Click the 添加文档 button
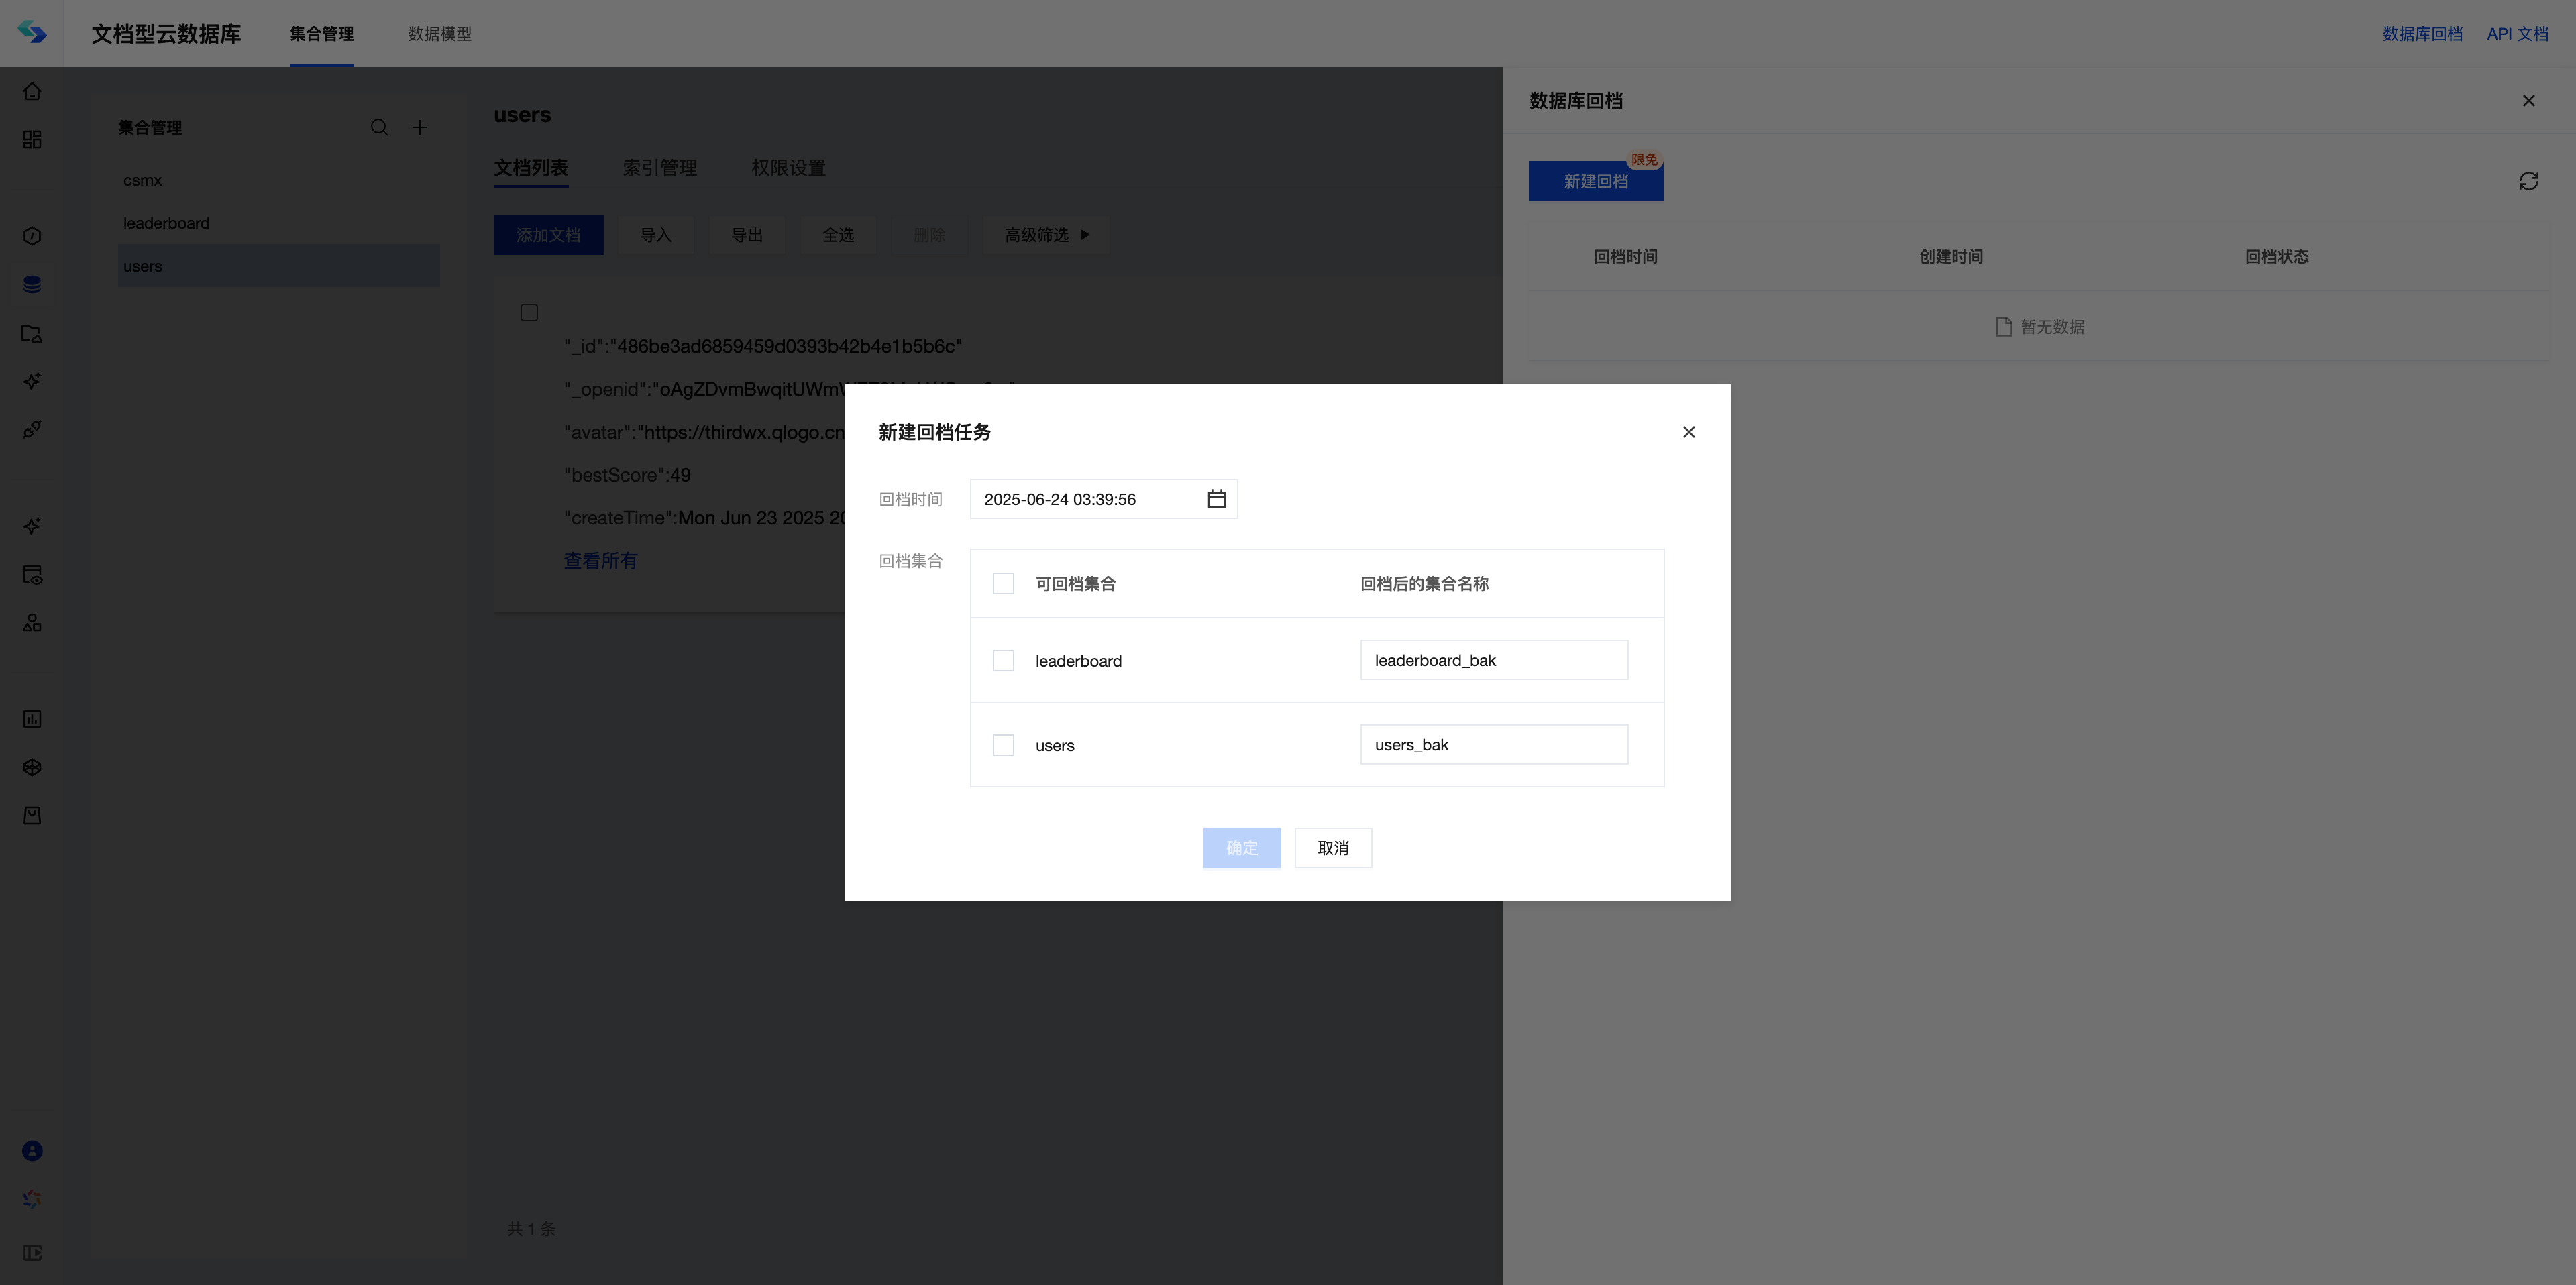Screen dimensions: 2576x1285 click(x=548, y=235)
